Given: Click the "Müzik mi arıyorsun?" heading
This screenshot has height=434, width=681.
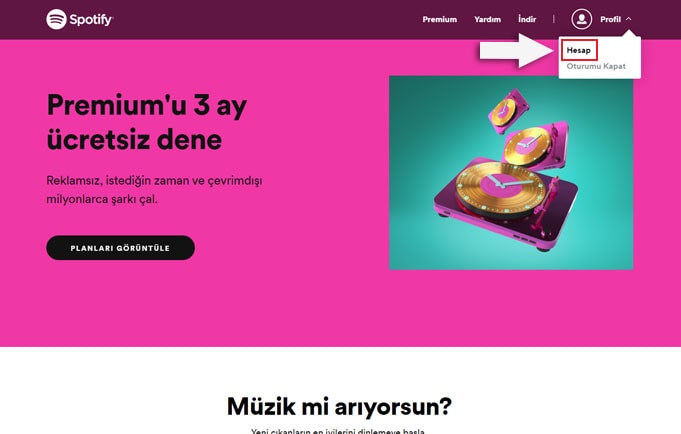Looking at the screenshot, I should (339, 407).
